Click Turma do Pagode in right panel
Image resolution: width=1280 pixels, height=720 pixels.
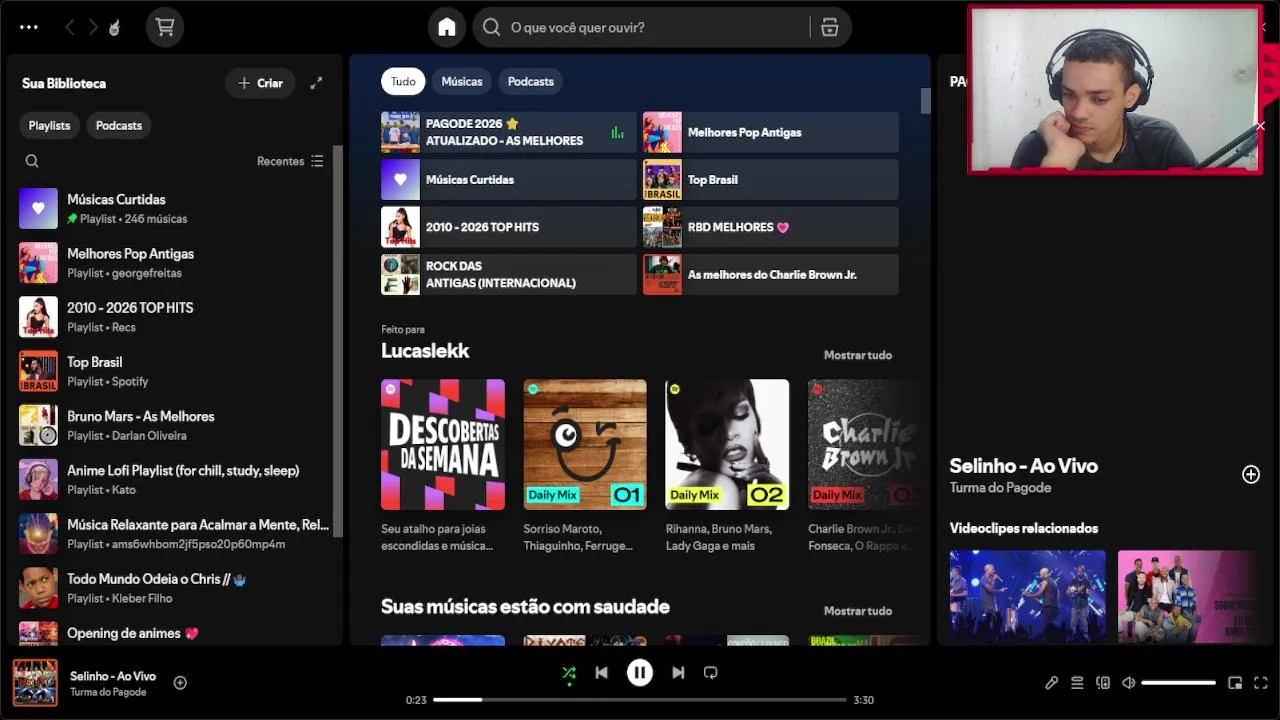[1000, 488]
